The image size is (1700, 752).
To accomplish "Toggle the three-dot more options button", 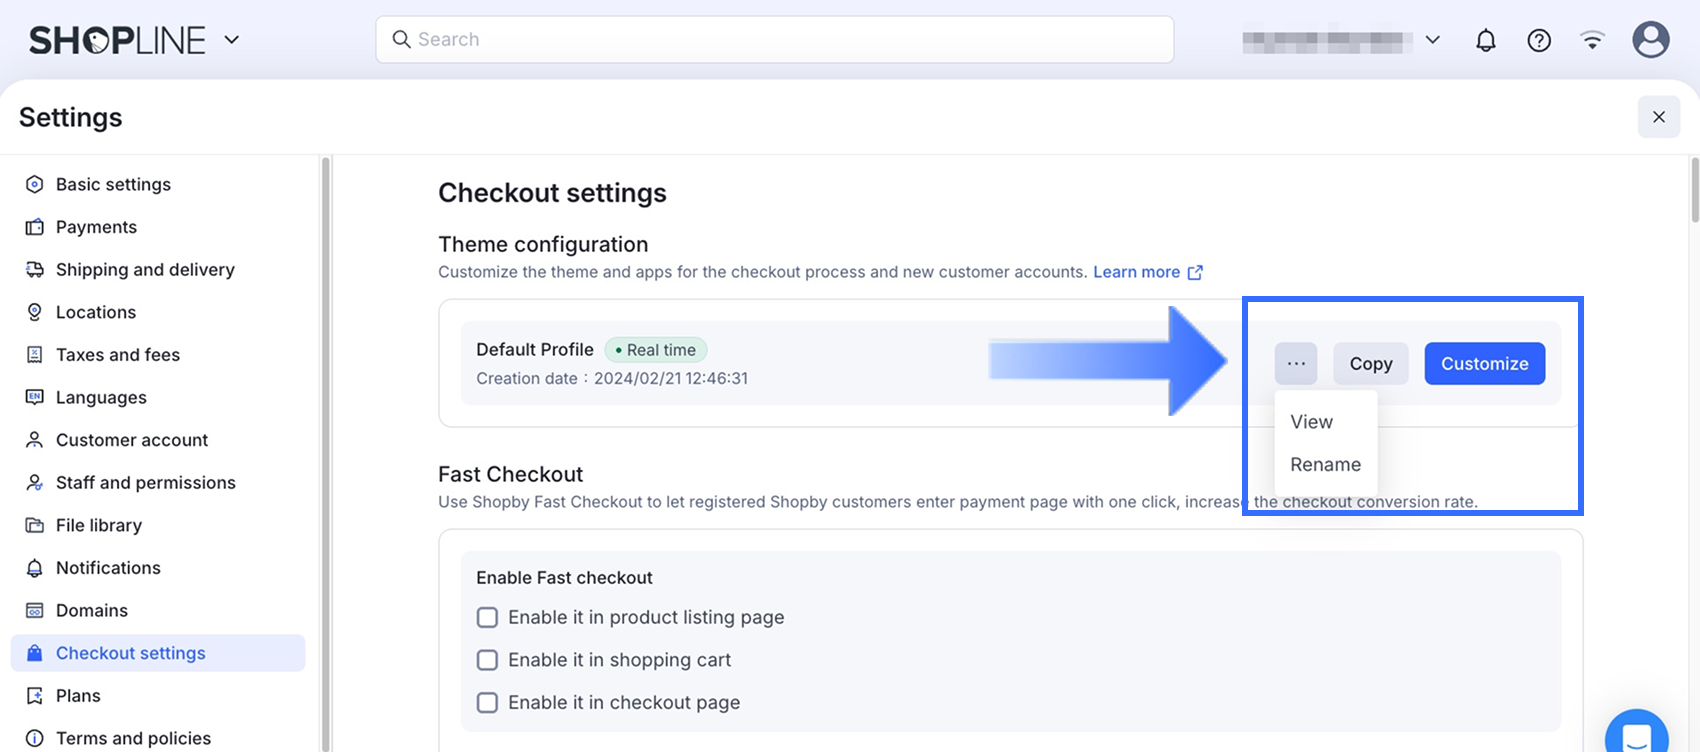I will click(x=1296, y=364).
